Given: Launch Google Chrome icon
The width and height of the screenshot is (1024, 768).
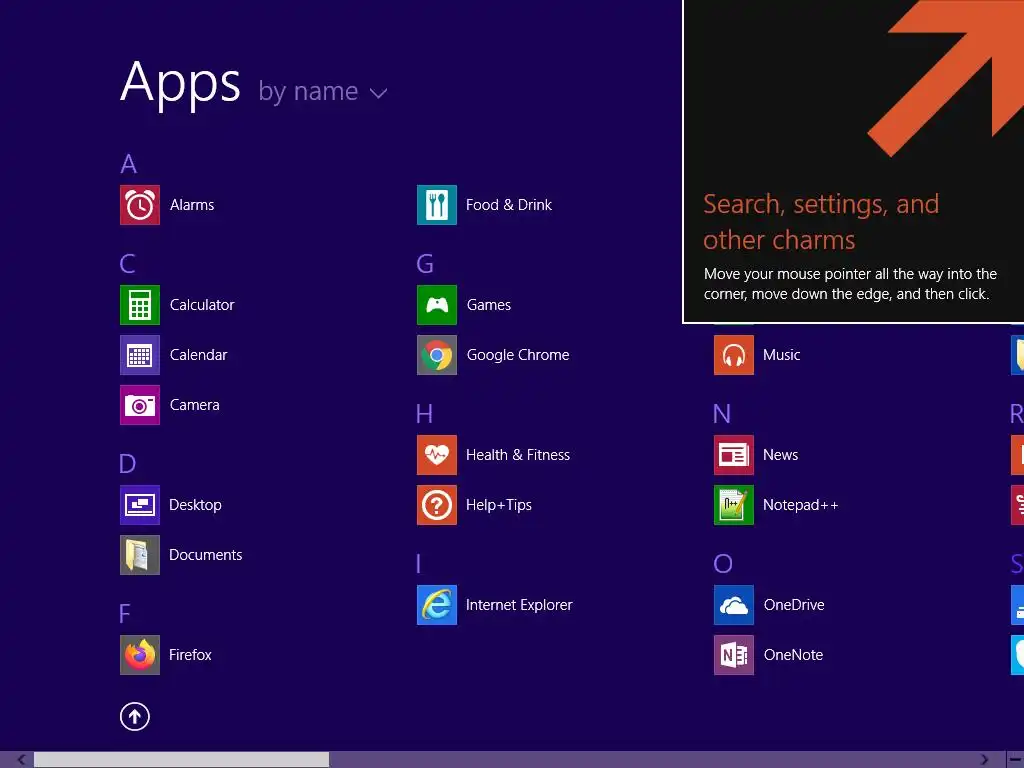Looking at the screenshot, I should (437, 355).
